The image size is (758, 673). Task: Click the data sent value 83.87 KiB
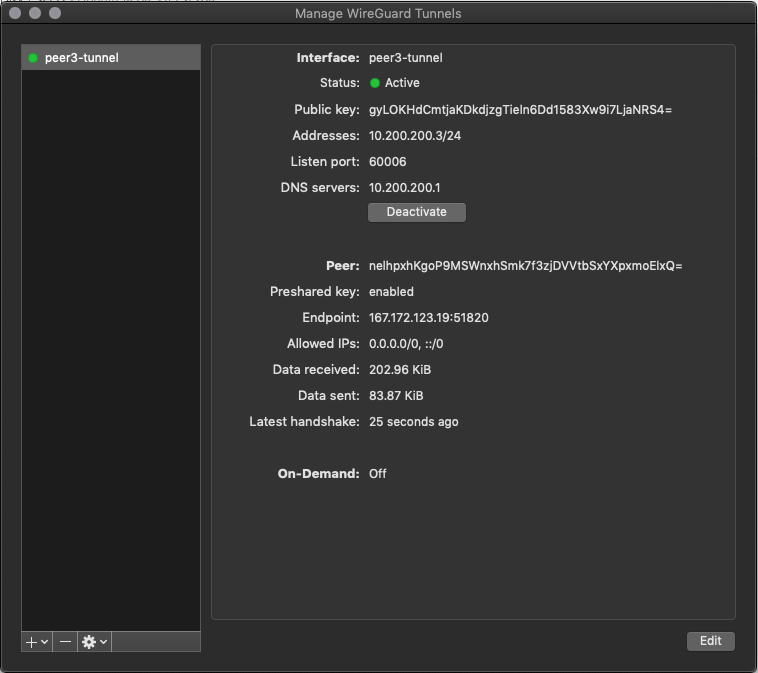point(396,395)
